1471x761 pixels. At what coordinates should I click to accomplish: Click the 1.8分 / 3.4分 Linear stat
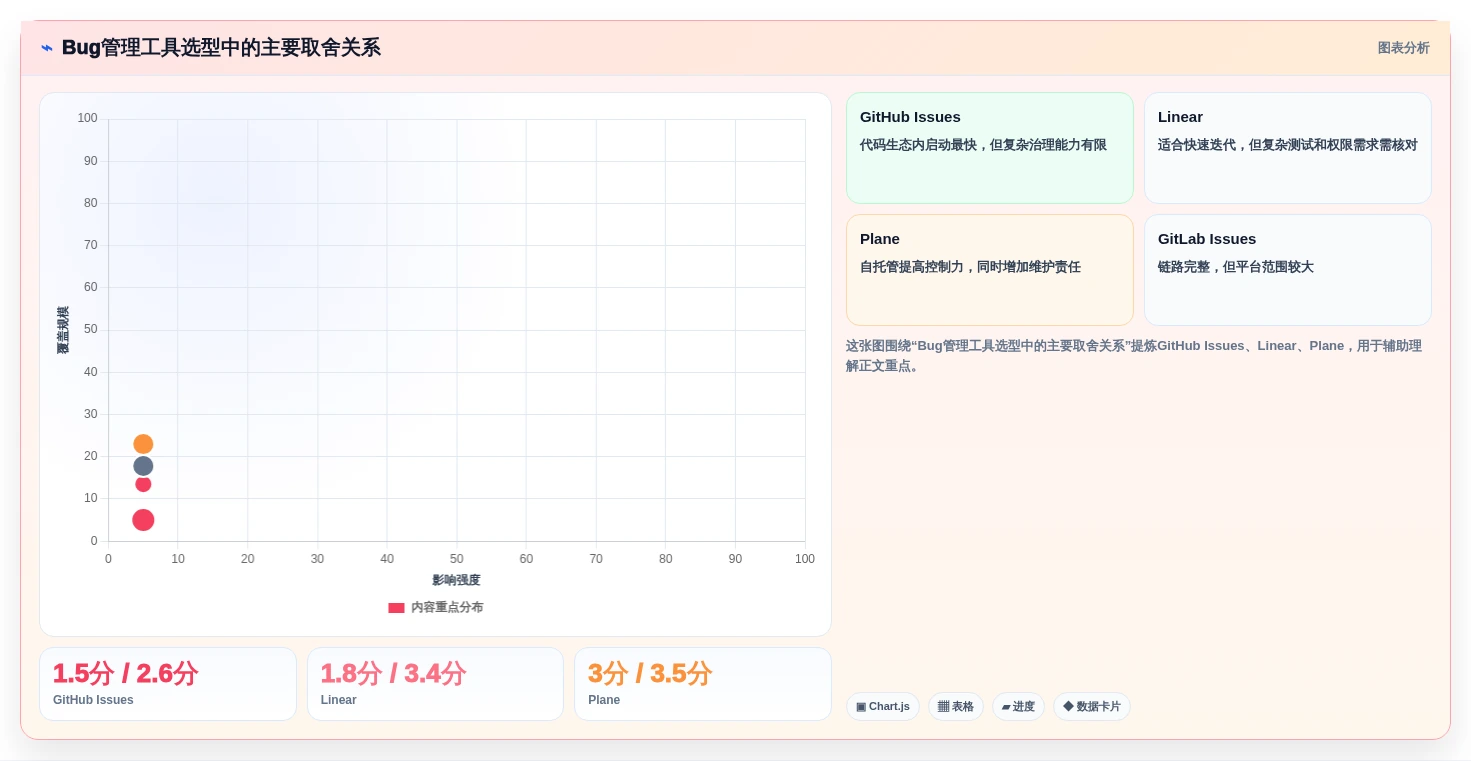click(x=435, y=684)
